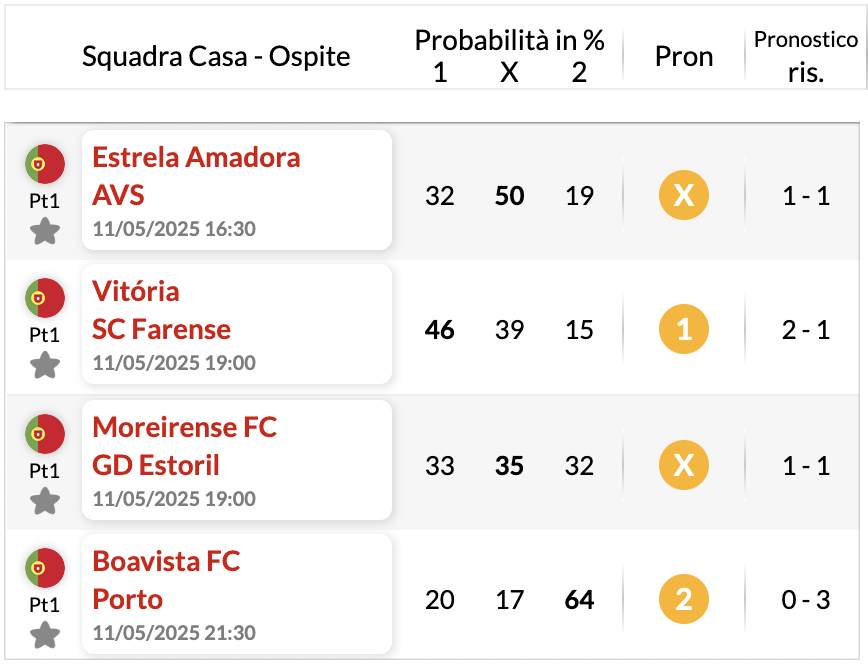Select the X prediction badge for Estrela Amadora

pyautogui.click(x=684, y=195)
